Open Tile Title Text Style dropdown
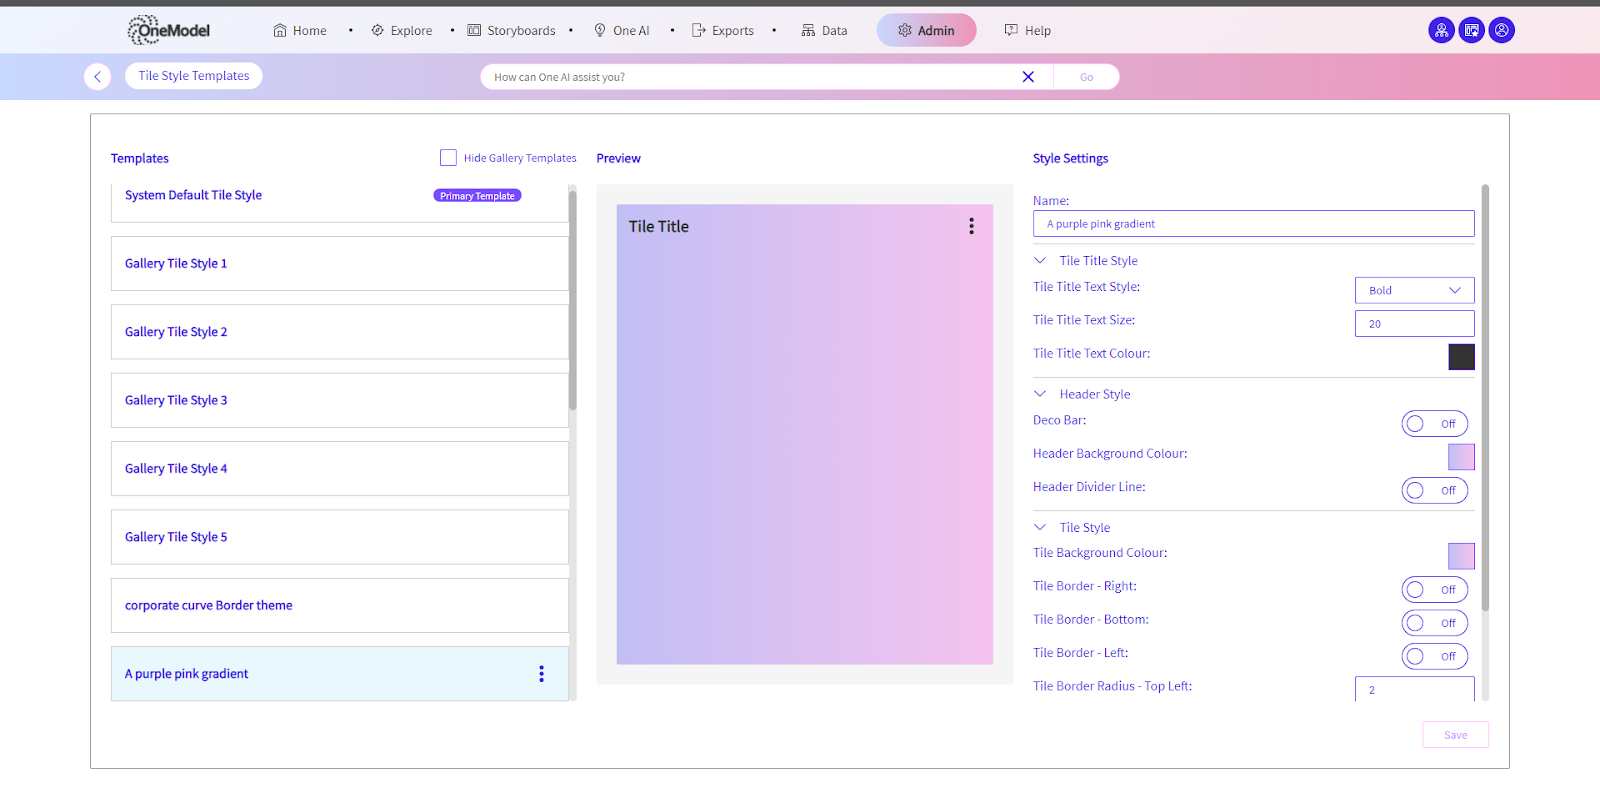This screenshot has height=788, width=1600. point(1414,290)
